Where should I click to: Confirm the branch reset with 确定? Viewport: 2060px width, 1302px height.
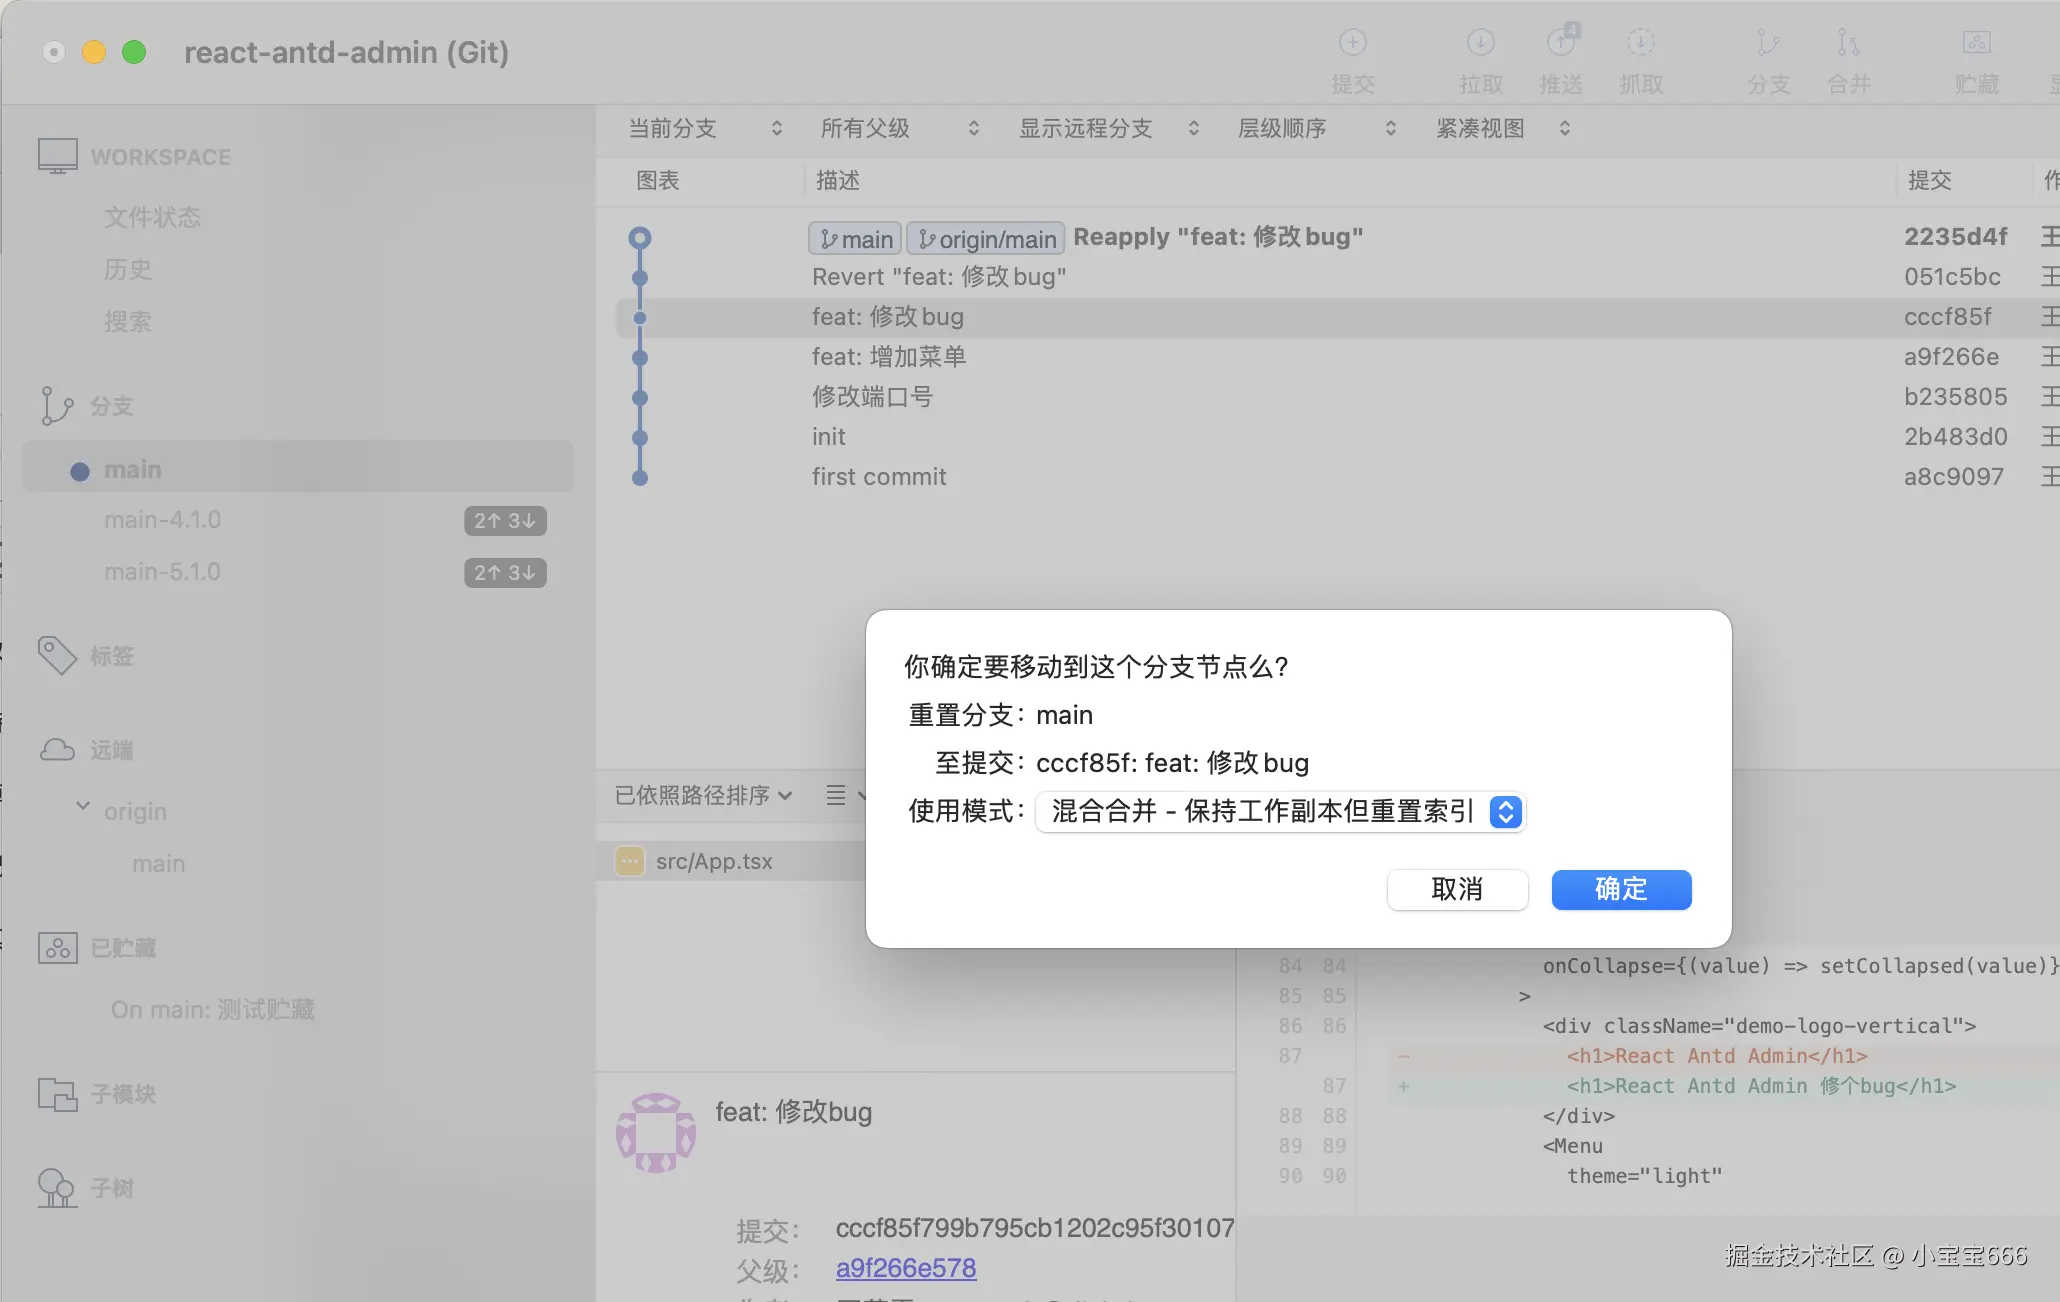tap(1621, 889)
